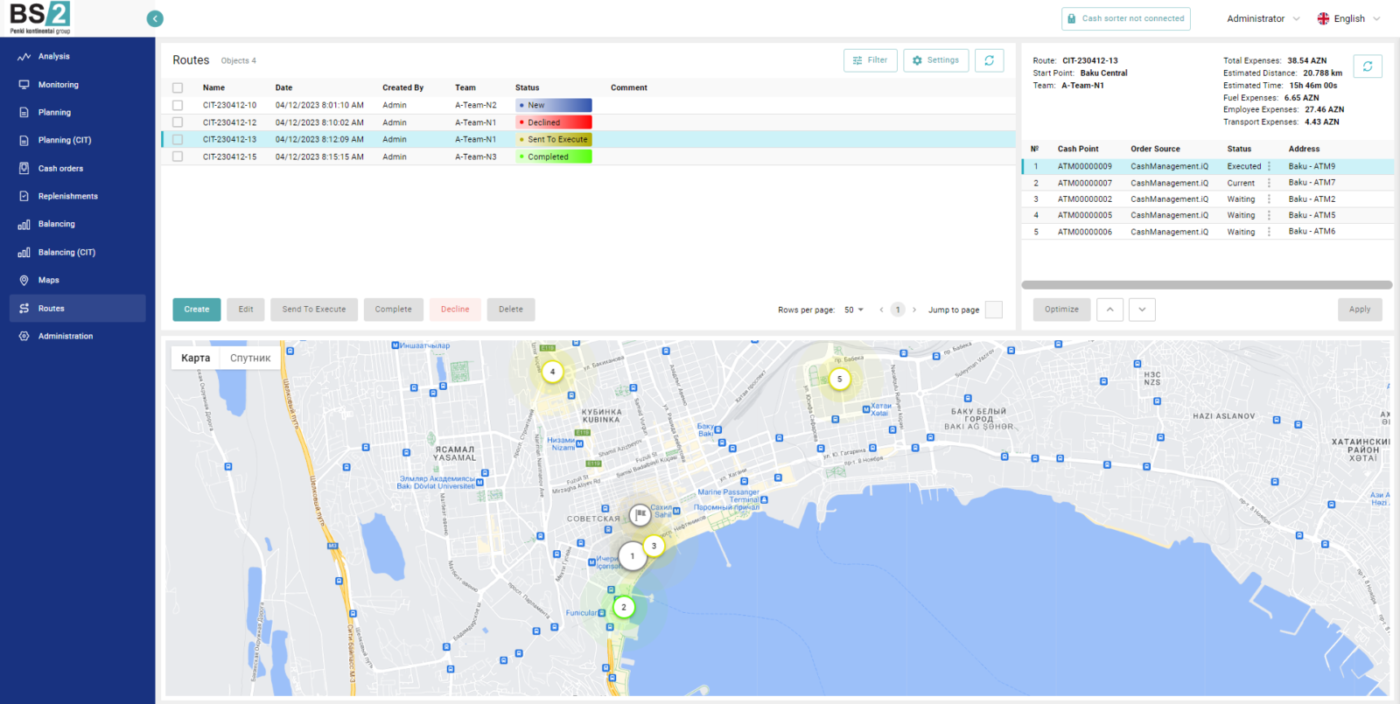
Task: Click the refresh icon in the Routes panel
Action: [x=989, y=60]
